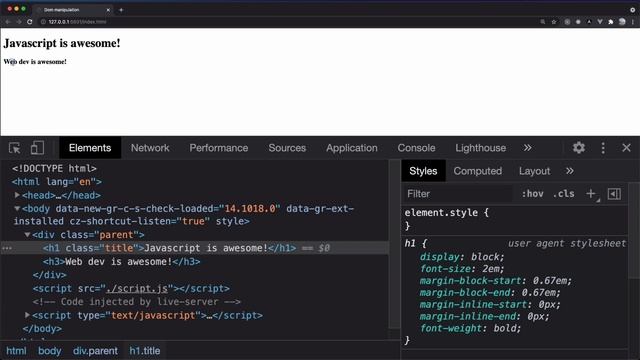Toggle the device toolbar icon
This screenshot has height=360, width=640.
37,148
